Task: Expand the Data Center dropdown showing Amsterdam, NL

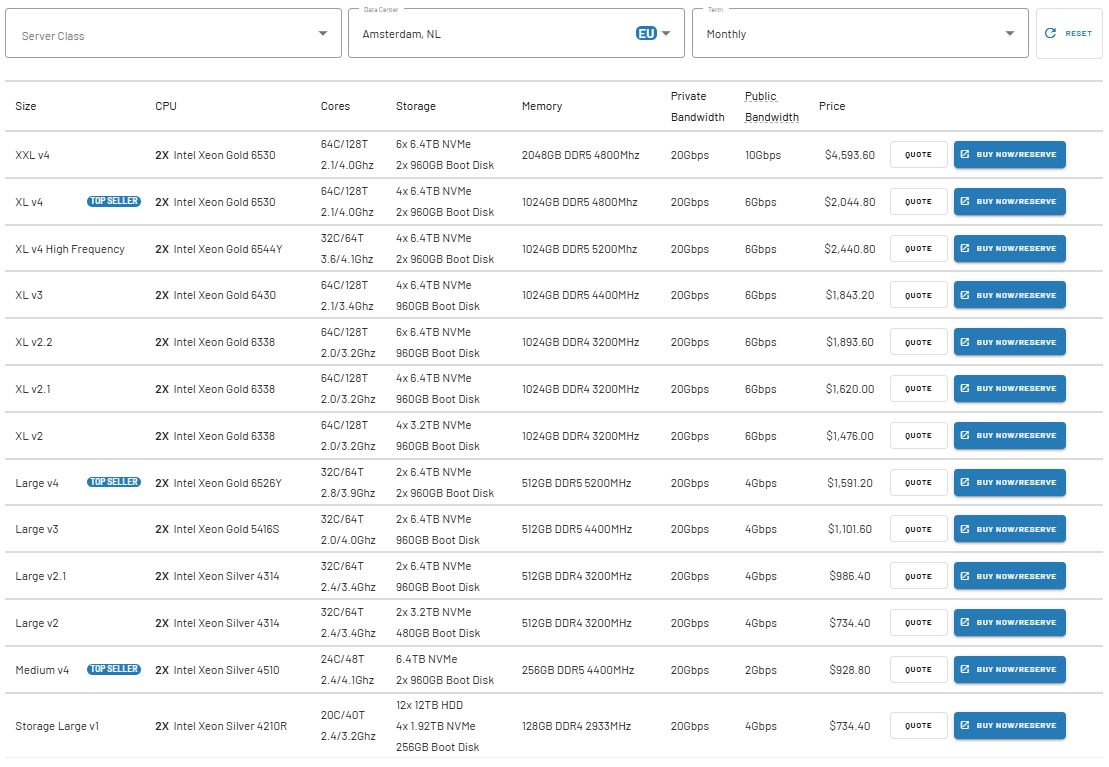Action: pyautogui.click(x=516, y=33)
